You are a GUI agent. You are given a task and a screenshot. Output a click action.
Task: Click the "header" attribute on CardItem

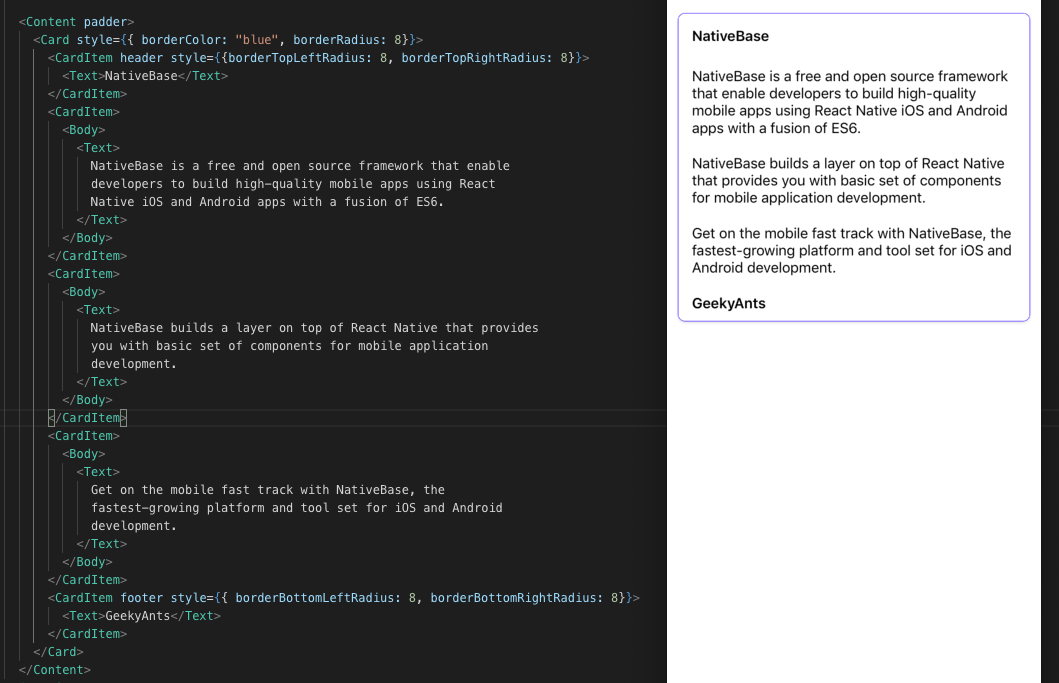point(141,58)
